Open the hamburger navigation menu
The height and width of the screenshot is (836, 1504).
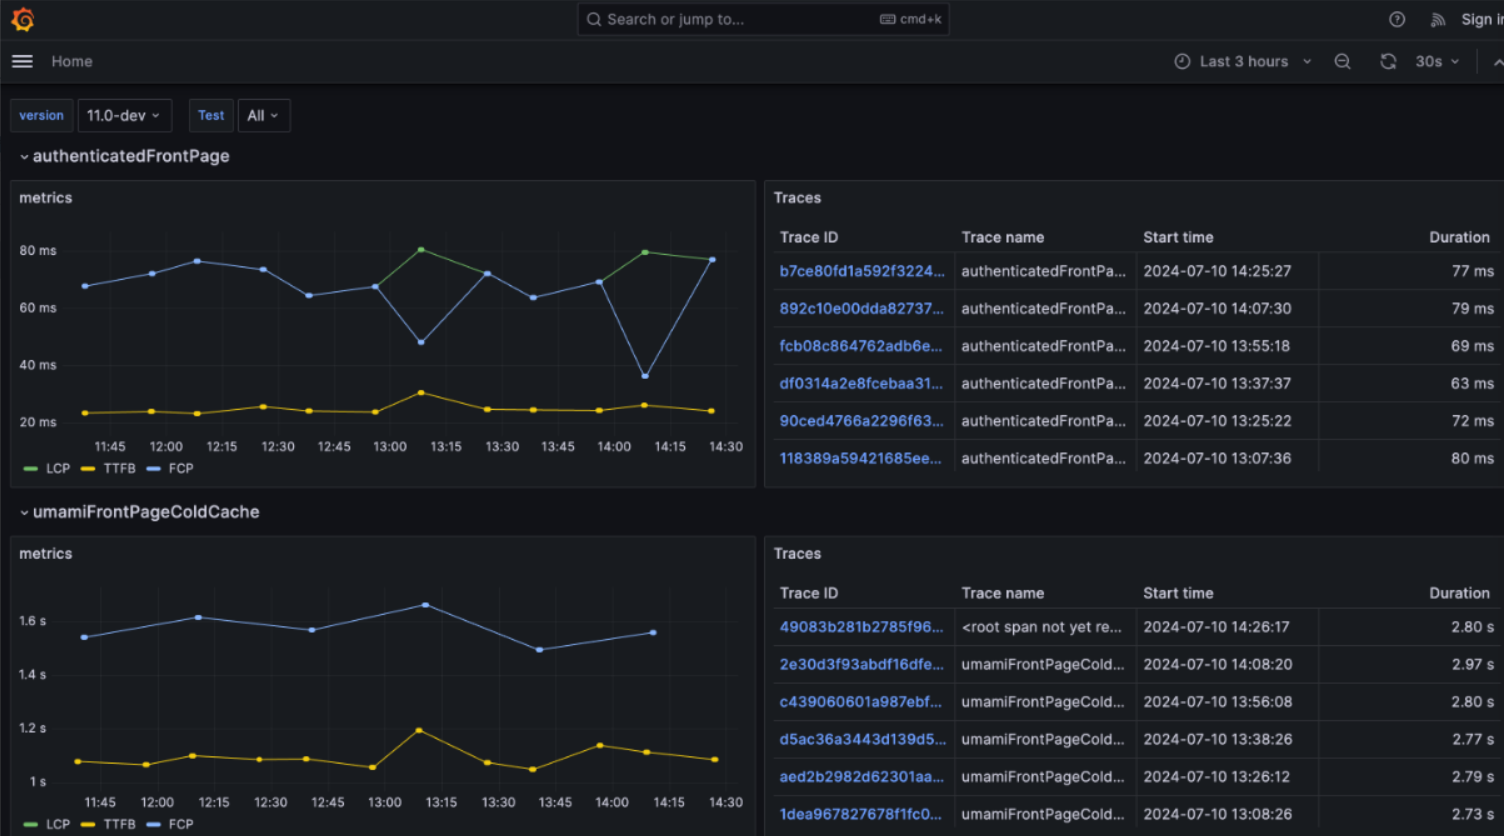(x=22, y=61)
